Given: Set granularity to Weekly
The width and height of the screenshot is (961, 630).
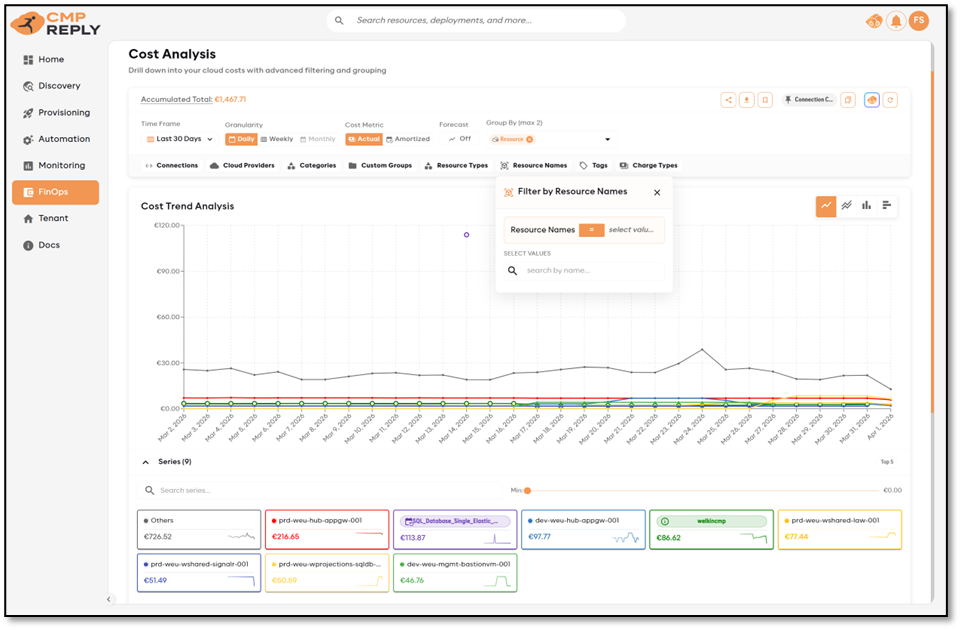Looking at the screenshot, I should [277, 139].
